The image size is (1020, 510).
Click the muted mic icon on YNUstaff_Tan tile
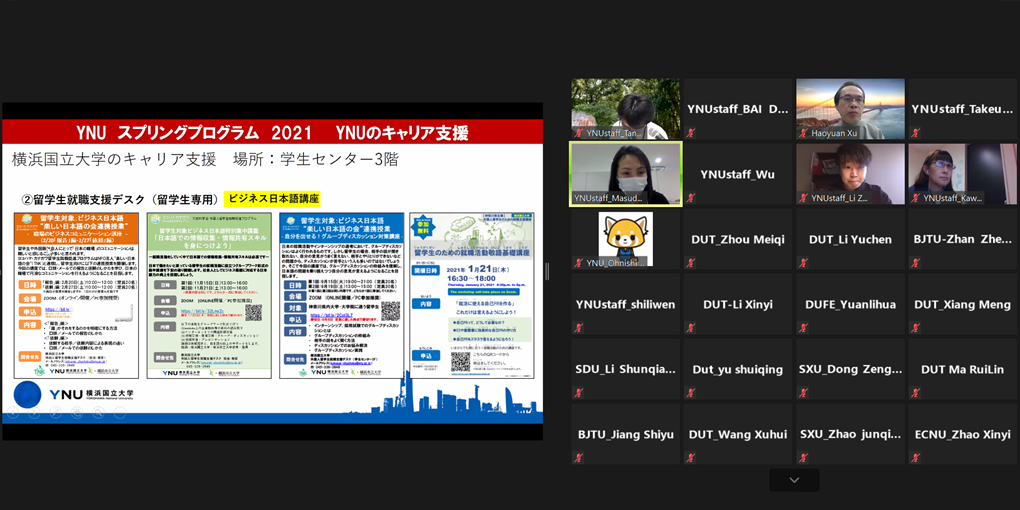point(578,133)
